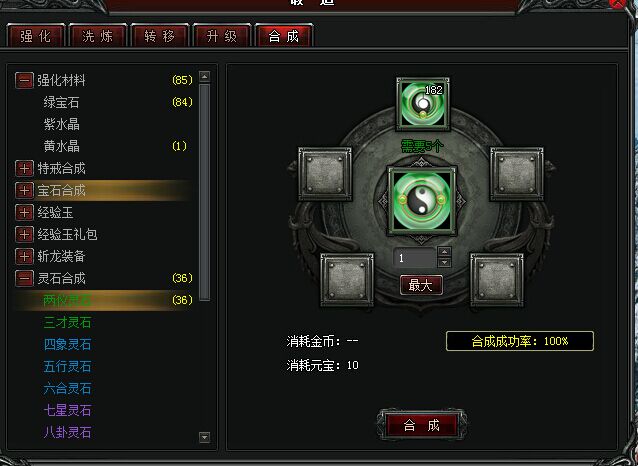Collapse the 灵石合成 category
The image size is (638, 466).
tap(24, 278)
